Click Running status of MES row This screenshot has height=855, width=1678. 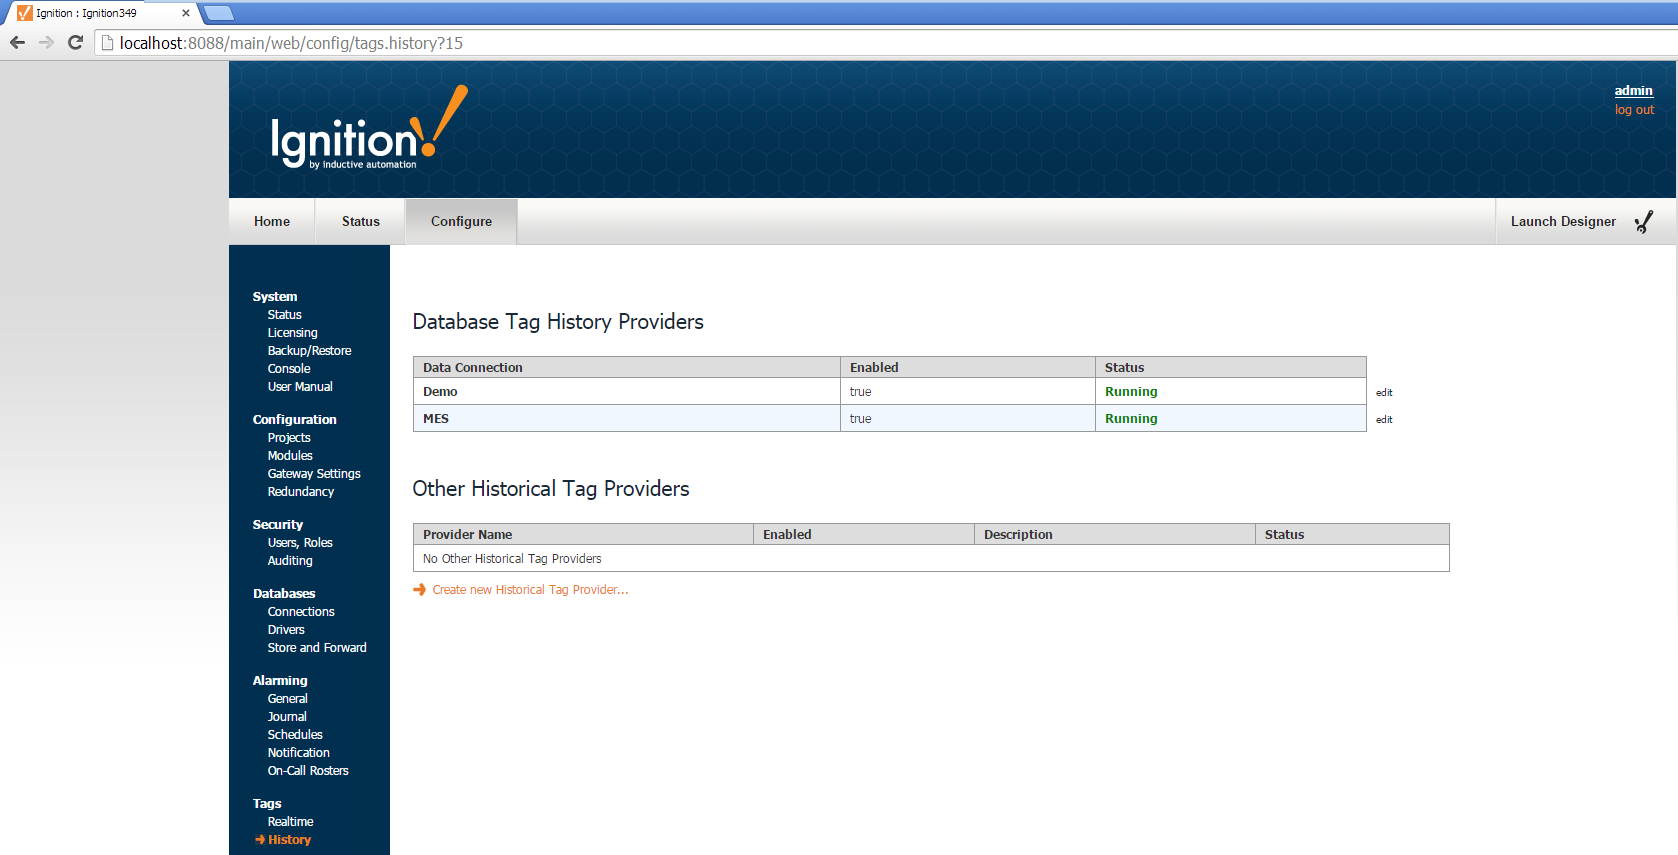pos(1131,419)
